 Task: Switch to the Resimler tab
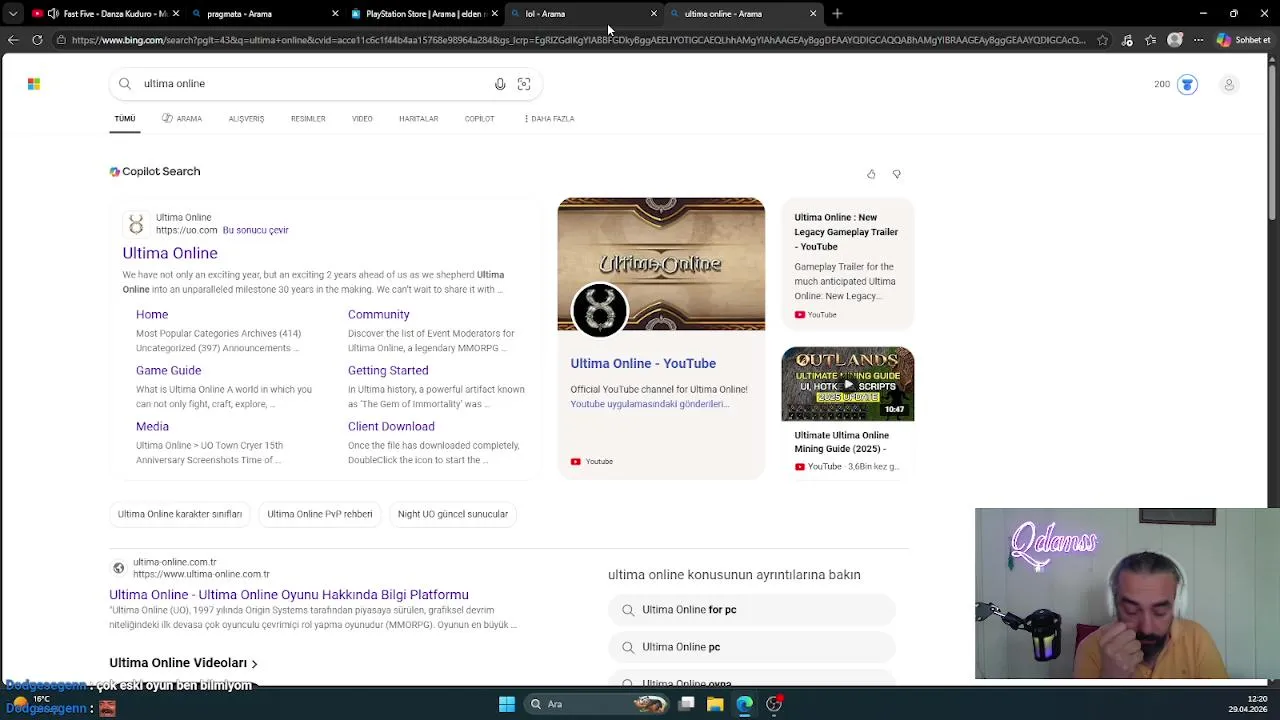(x=308, y=118)
